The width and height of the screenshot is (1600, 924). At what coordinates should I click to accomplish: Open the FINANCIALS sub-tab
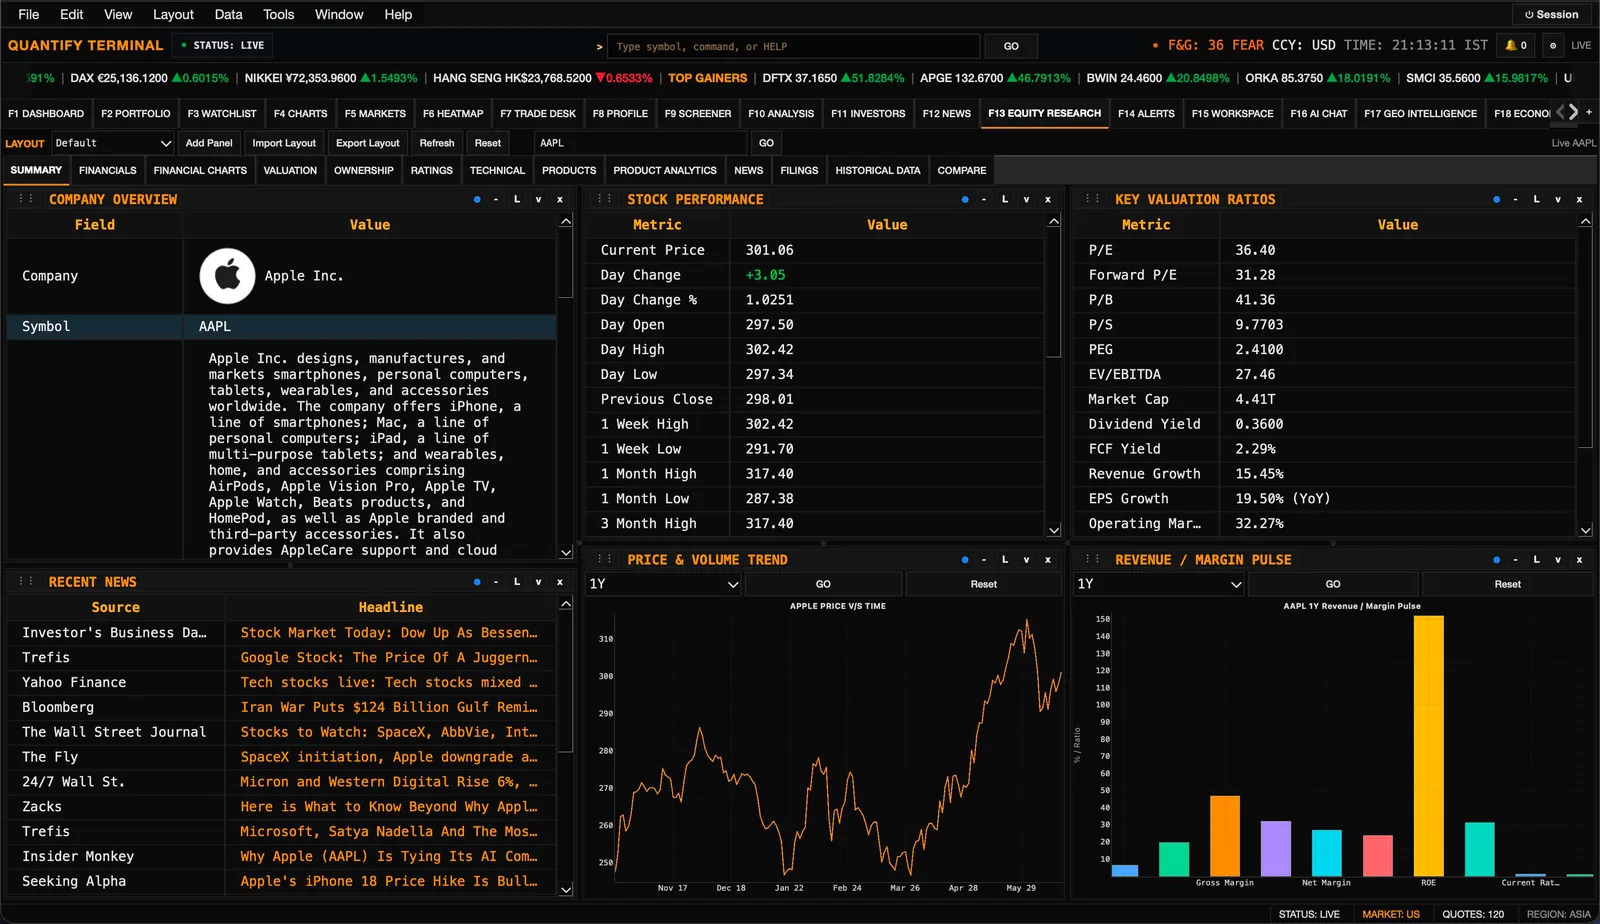(x=108, y=170)
